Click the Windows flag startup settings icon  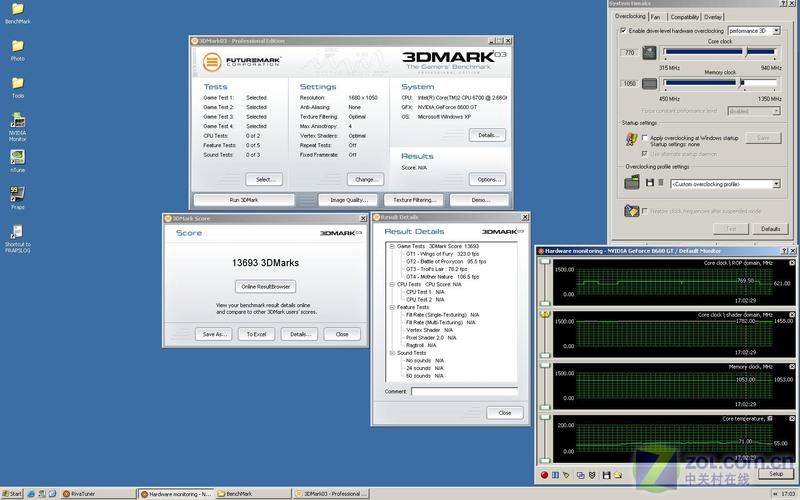coord(631,139)
